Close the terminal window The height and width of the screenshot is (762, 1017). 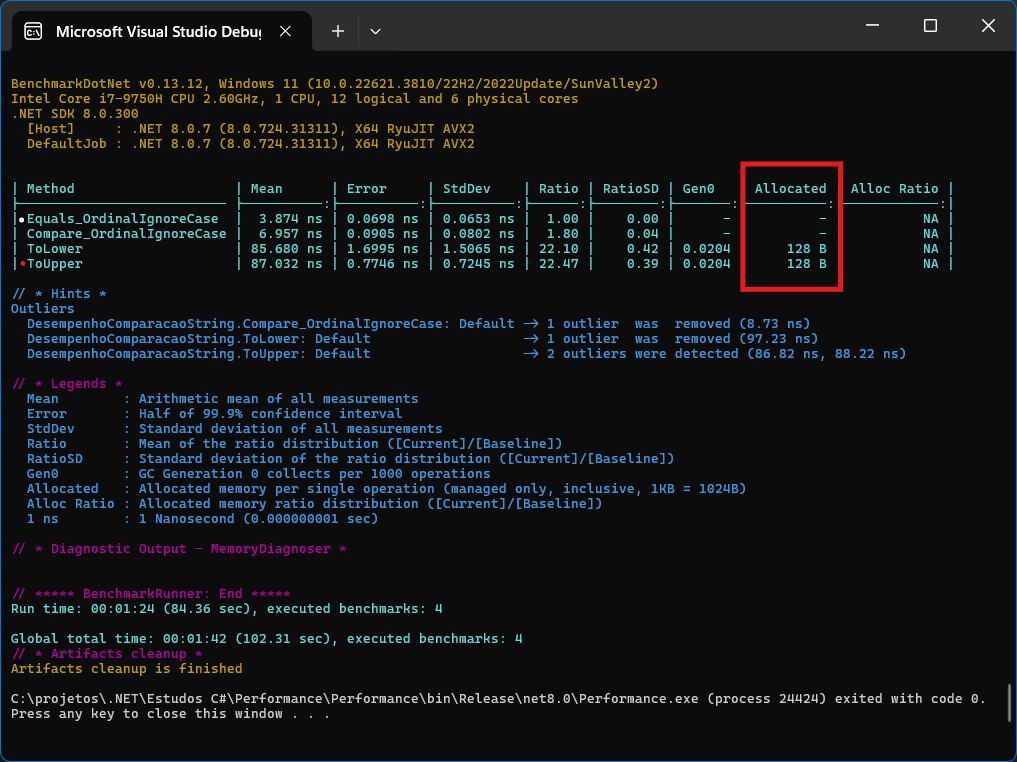pos(988,25)
